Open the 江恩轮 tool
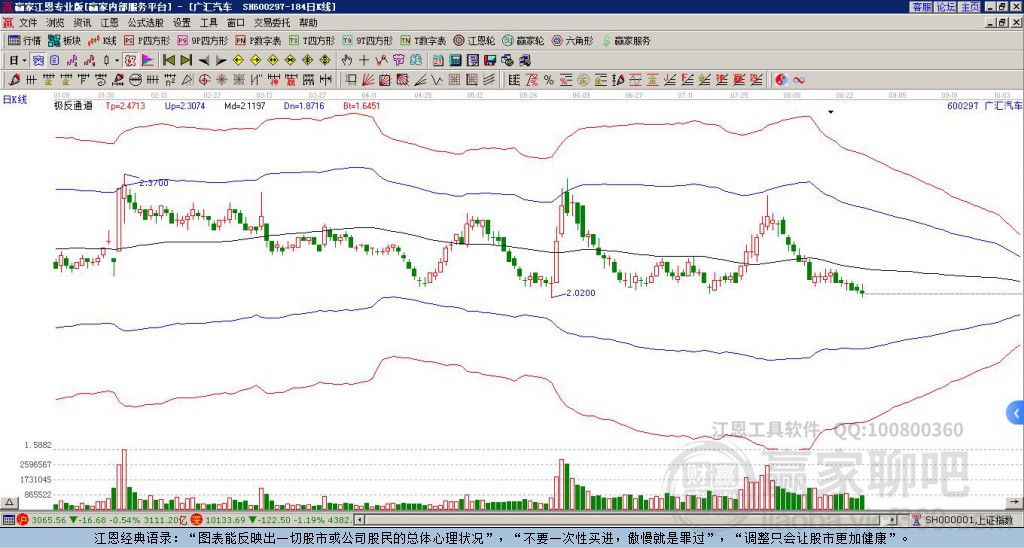The width and height of the screenshot is (1024, 548). [x=475, y=40]
